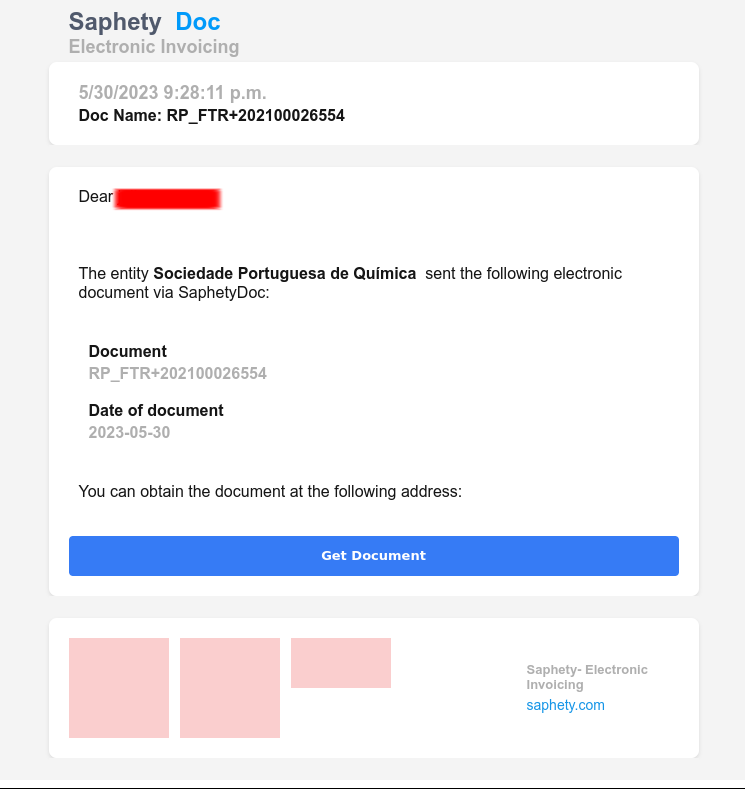Click the Date of document label
Viewport: 745px width, 789px height.
[156, 410]
